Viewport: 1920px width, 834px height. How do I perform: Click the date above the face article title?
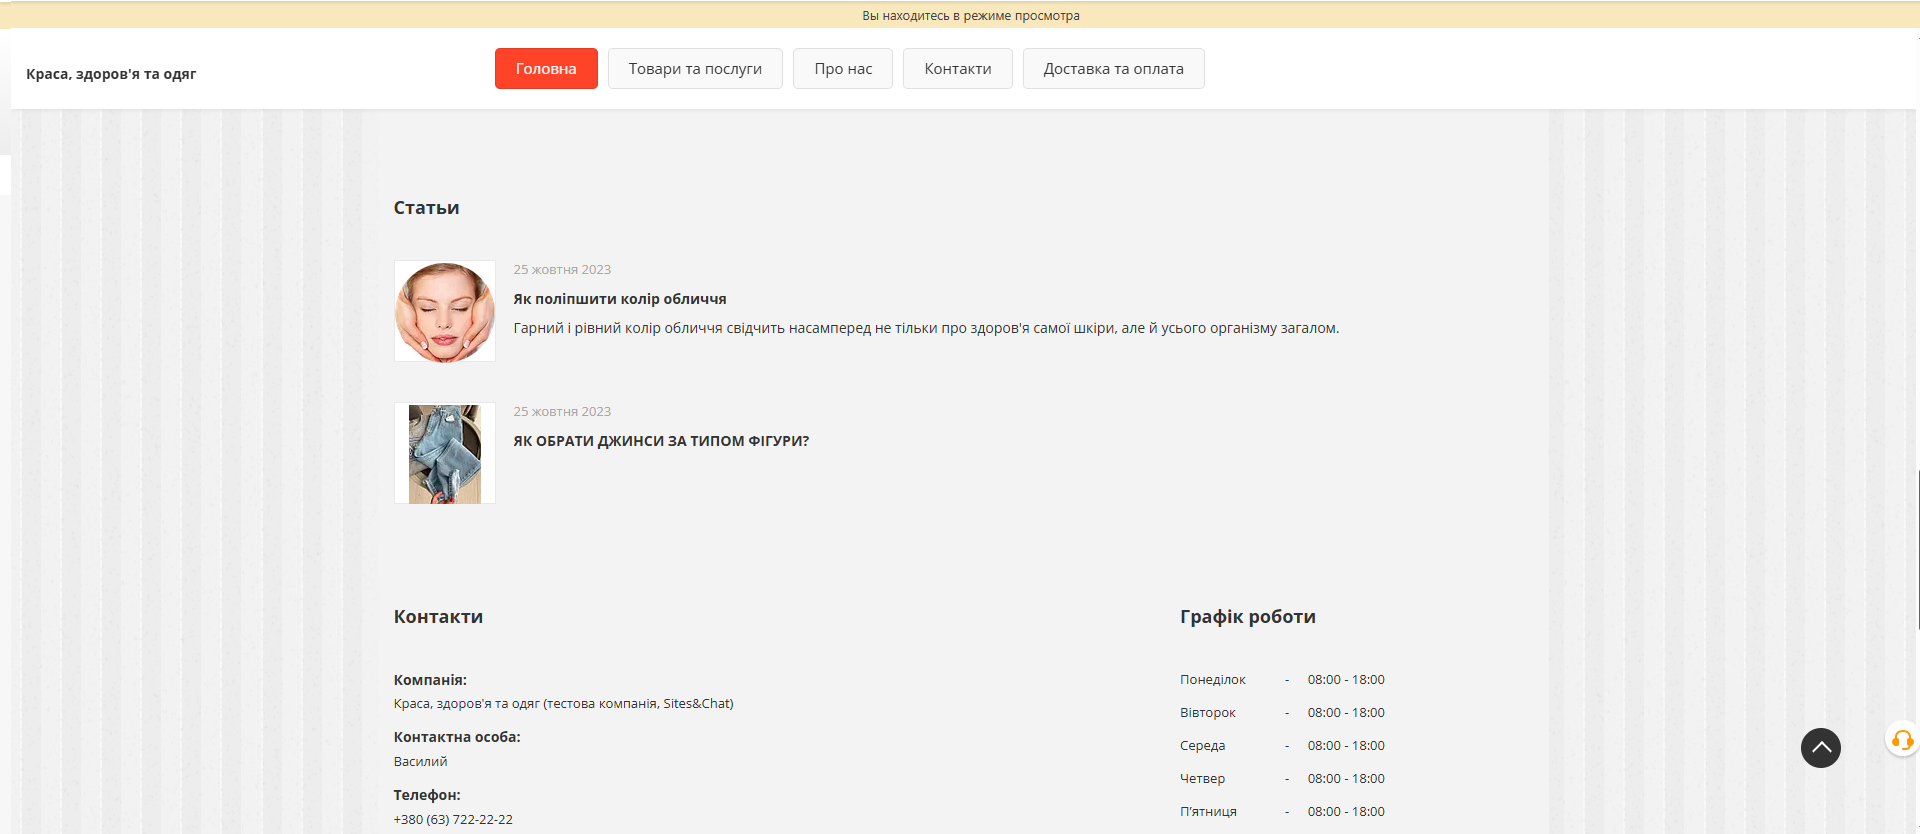(x=562, y=270)
